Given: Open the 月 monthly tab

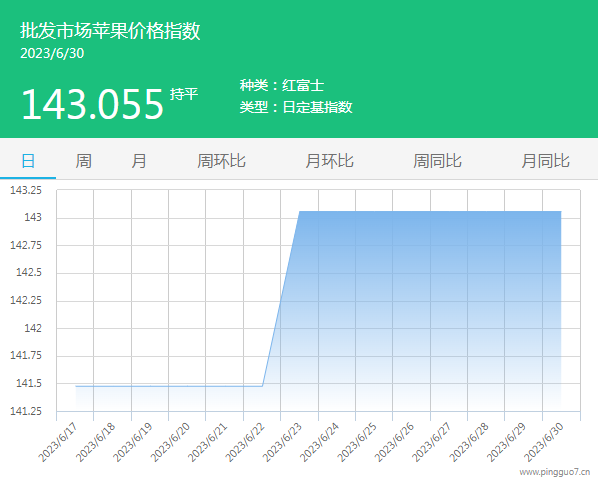Looking at the screenshot, I should click(139, 161).
